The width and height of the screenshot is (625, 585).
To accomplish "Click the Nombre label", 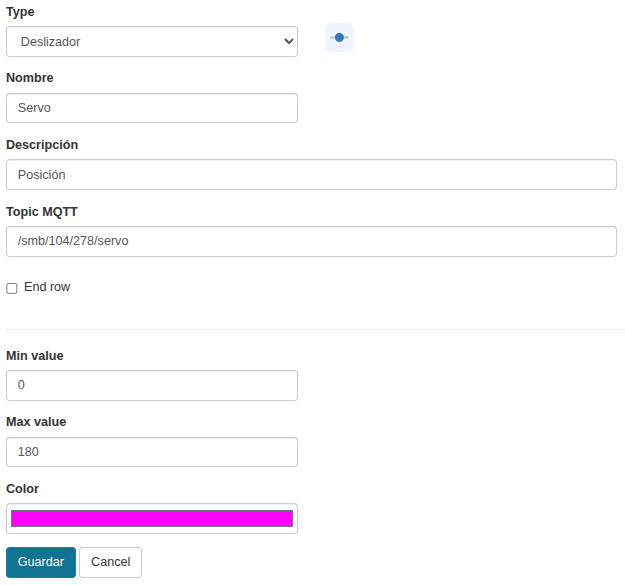I will [x=29, y=78].
